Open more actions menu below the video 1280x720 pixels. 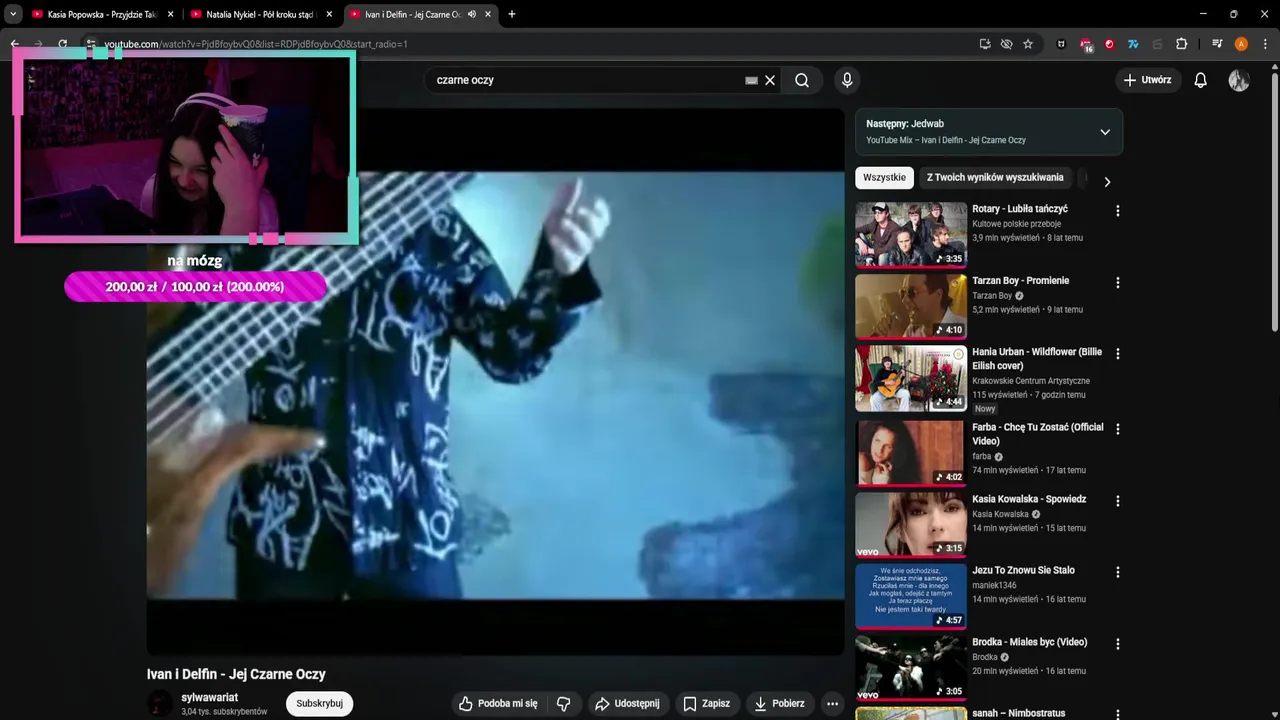tap(832, 703)
